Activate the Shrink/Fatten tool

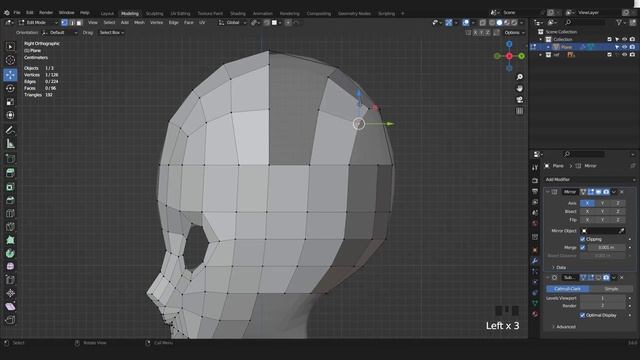tap(10, 293)
